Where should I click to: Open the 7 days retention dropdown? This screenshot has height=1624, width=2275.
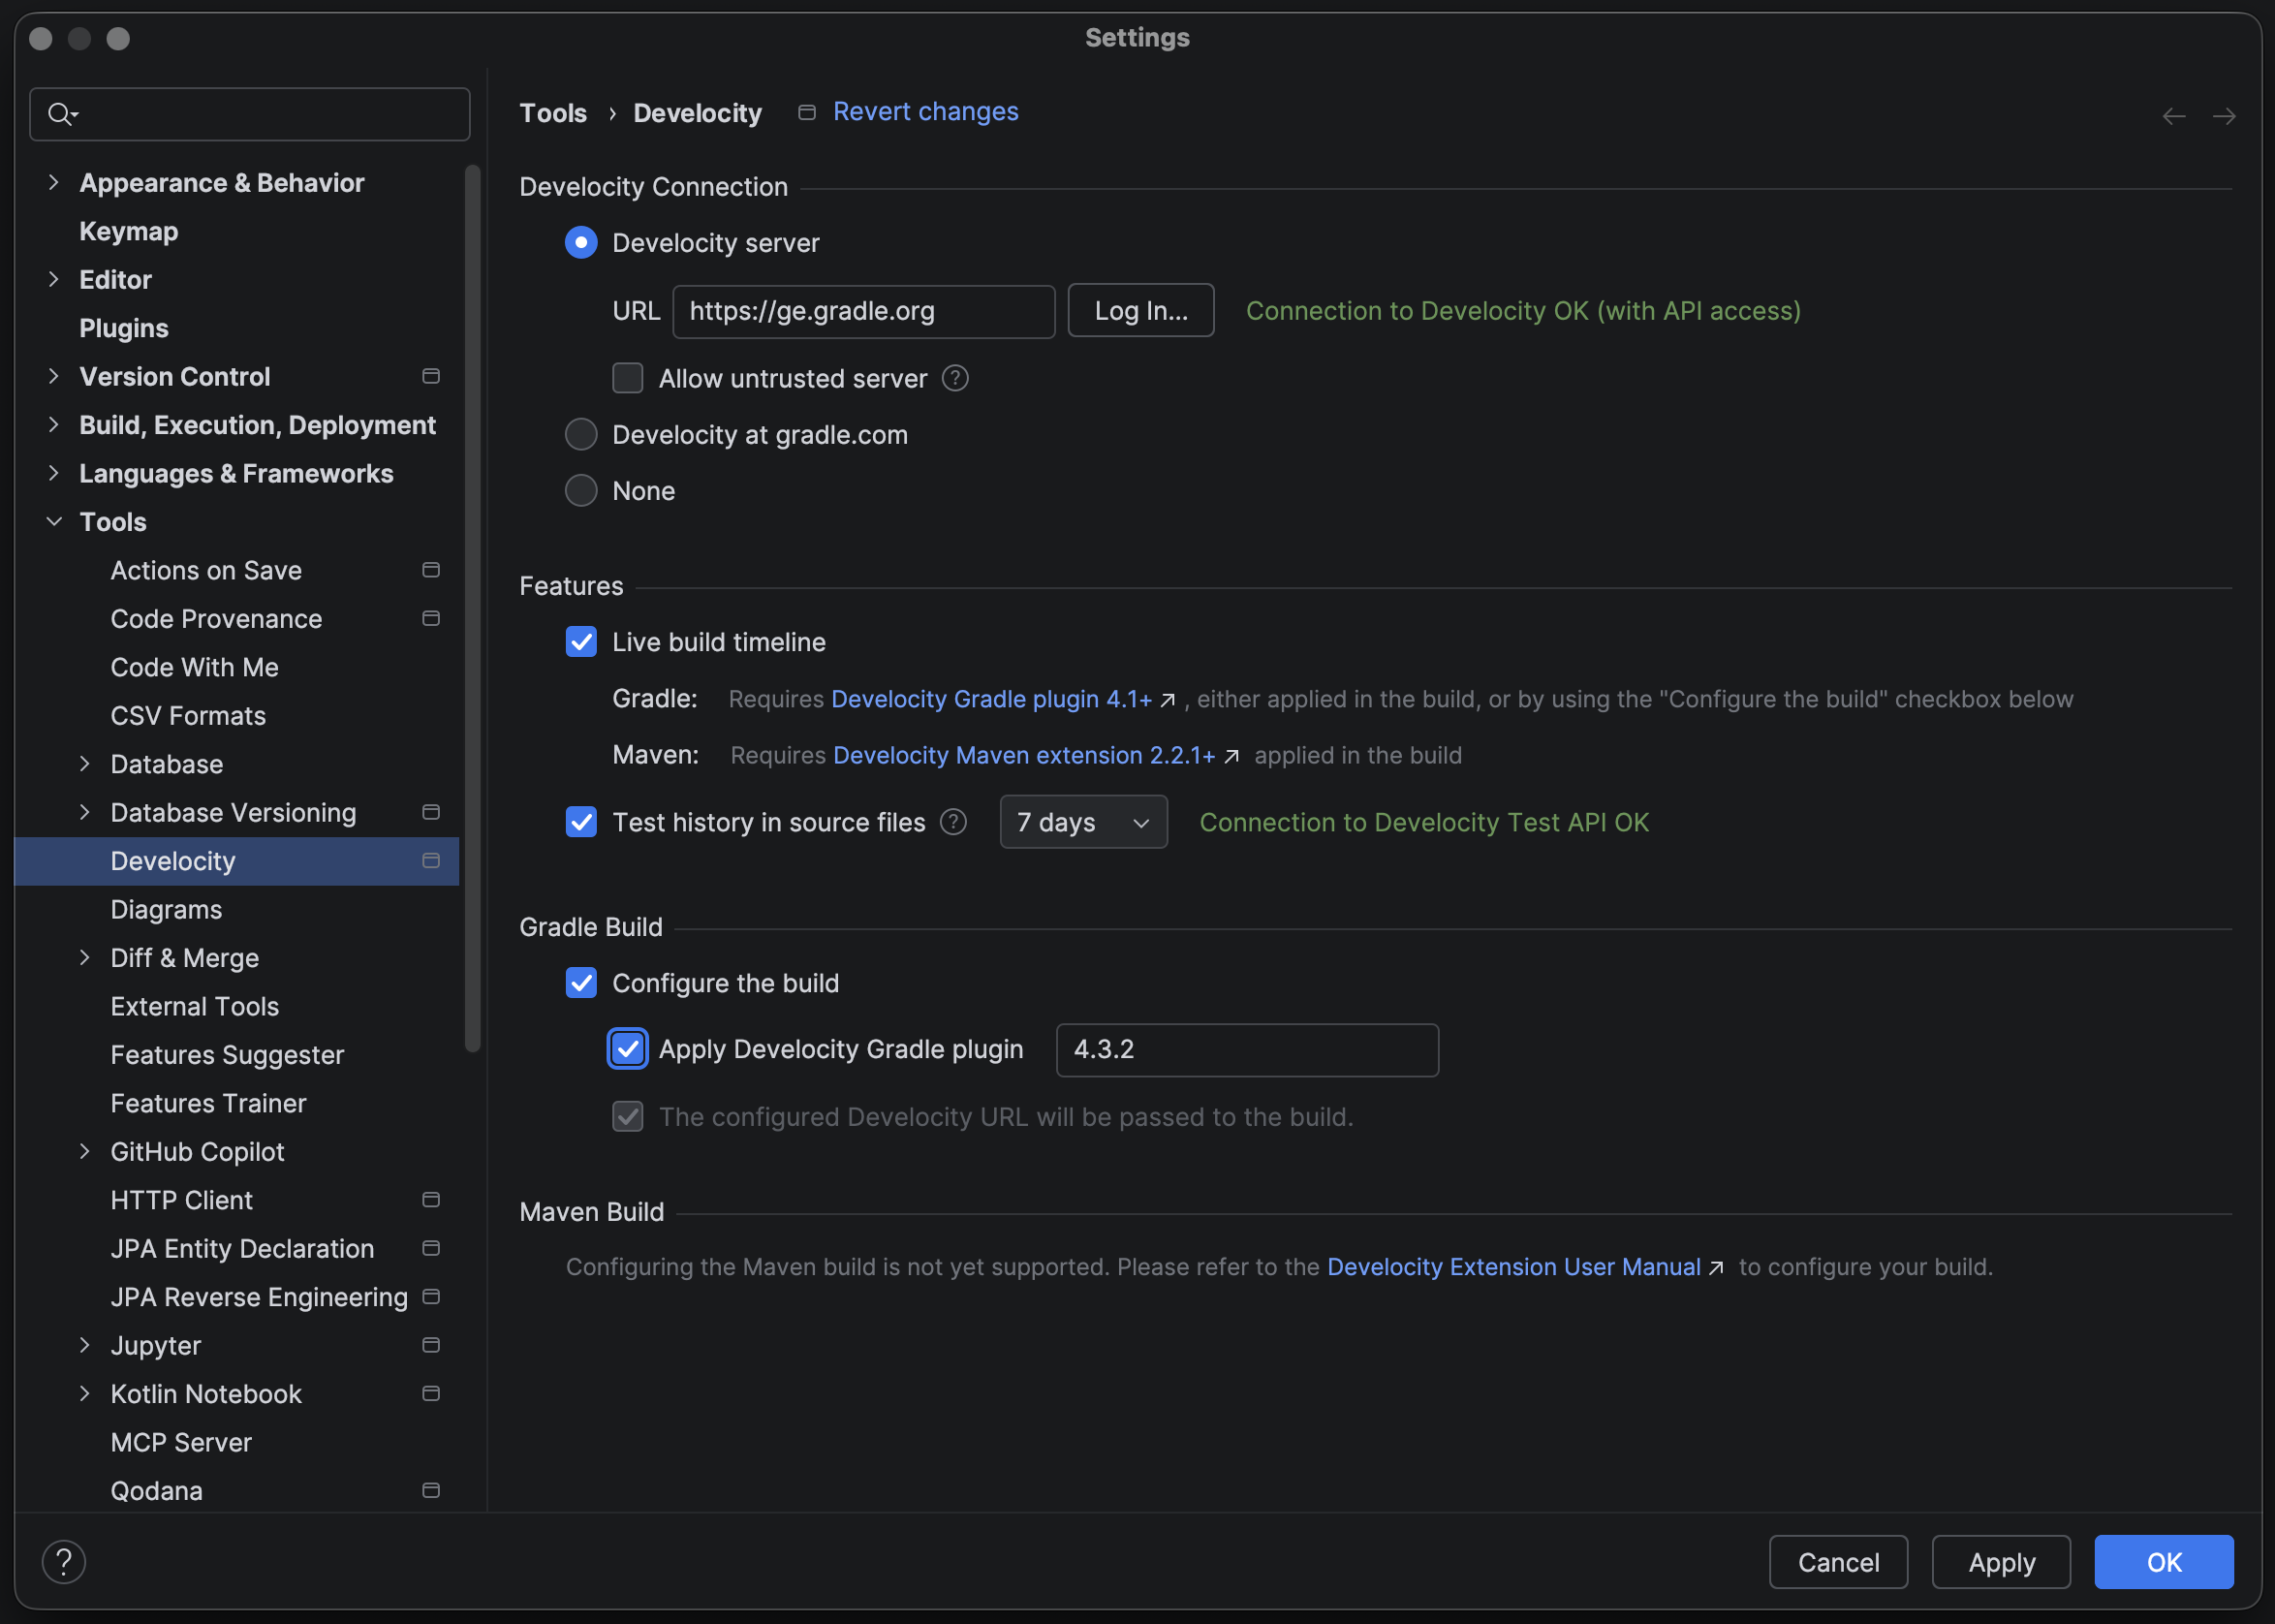[x=1083, y=821]
